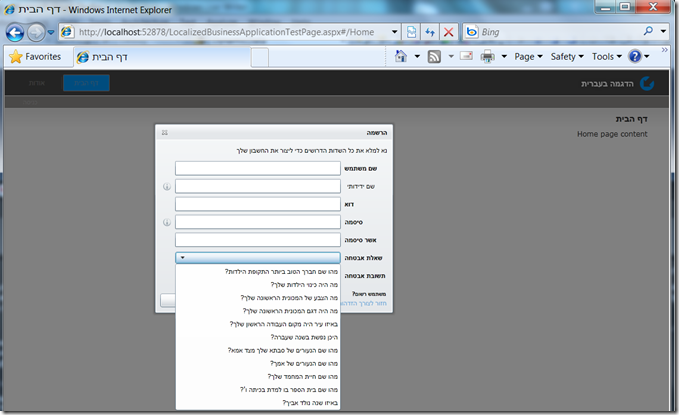Click the Refresh page icon
Screen dimensions: 679x415
pos(428,31)
